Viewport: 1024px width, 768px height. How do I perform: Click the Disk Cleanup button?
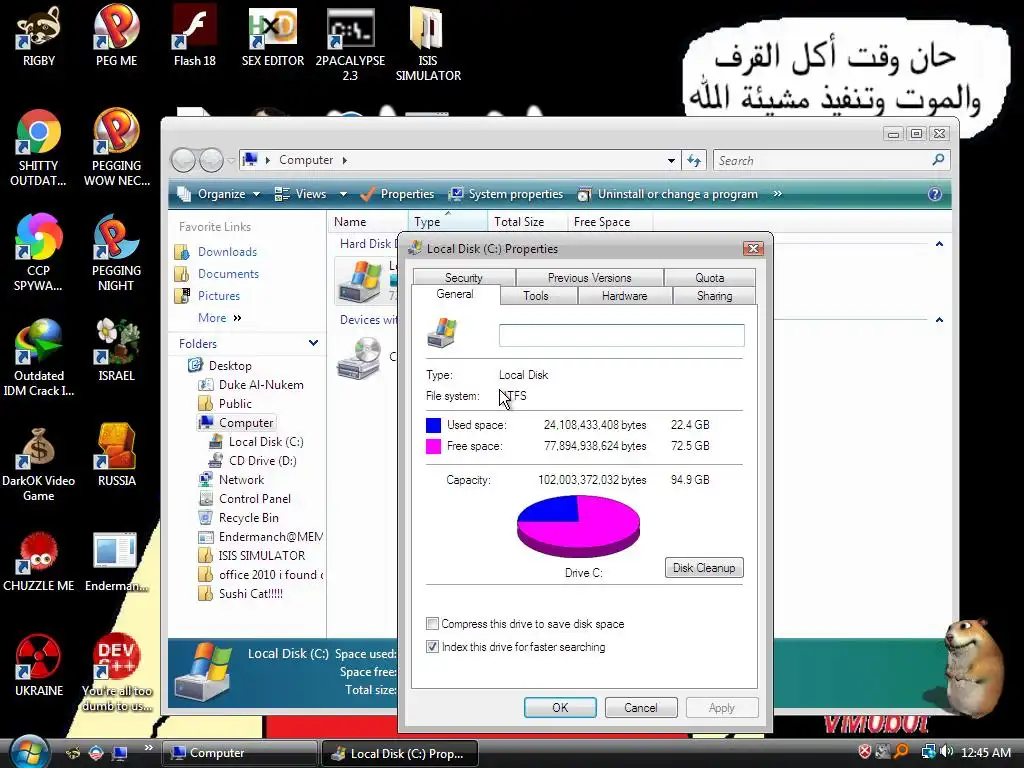pos(704,568)
